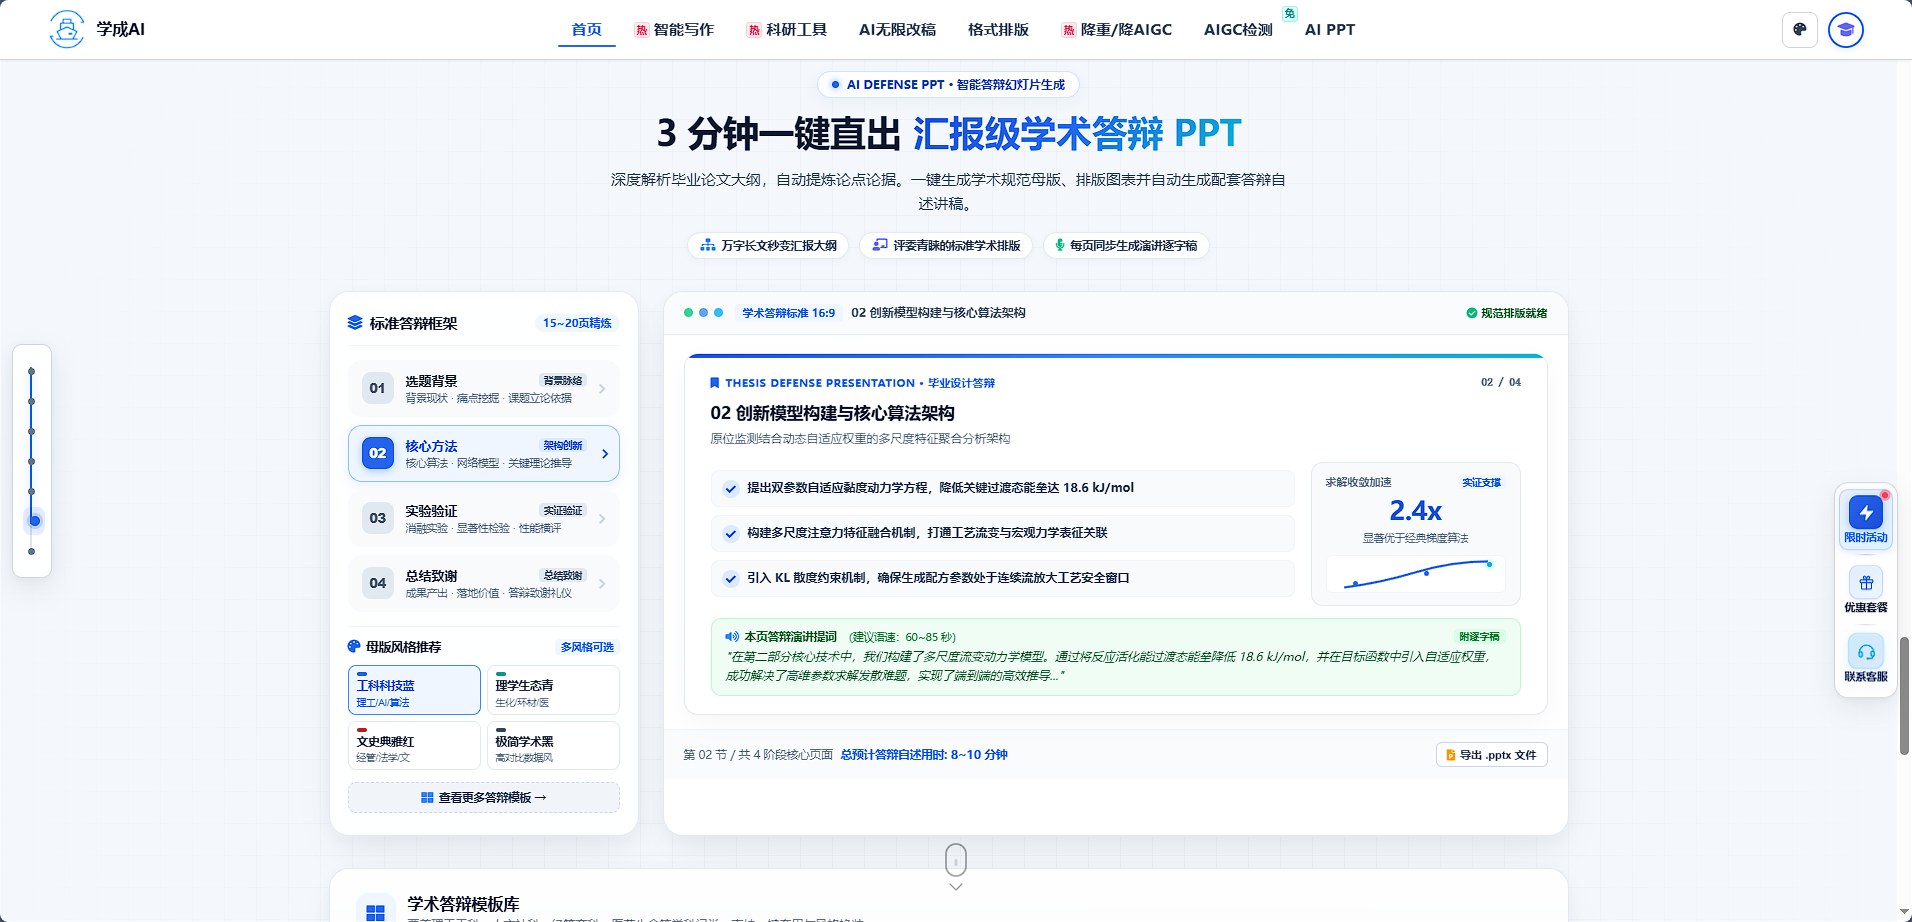Click the org-chart icon in 万字长文秒变汇报大纲
This screenshot has width=1912, height=922.
pos(708,245)
